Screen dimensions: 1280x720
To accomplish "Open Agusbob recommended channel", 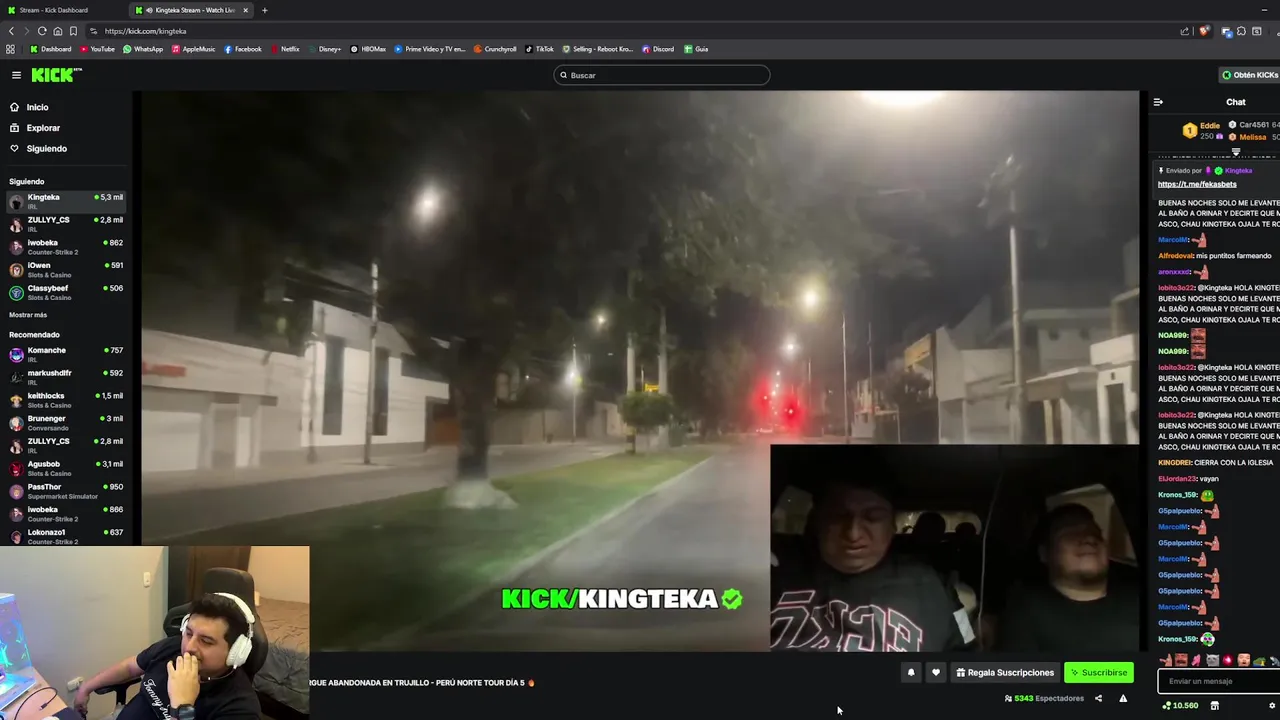I will (x=66, y=468).
